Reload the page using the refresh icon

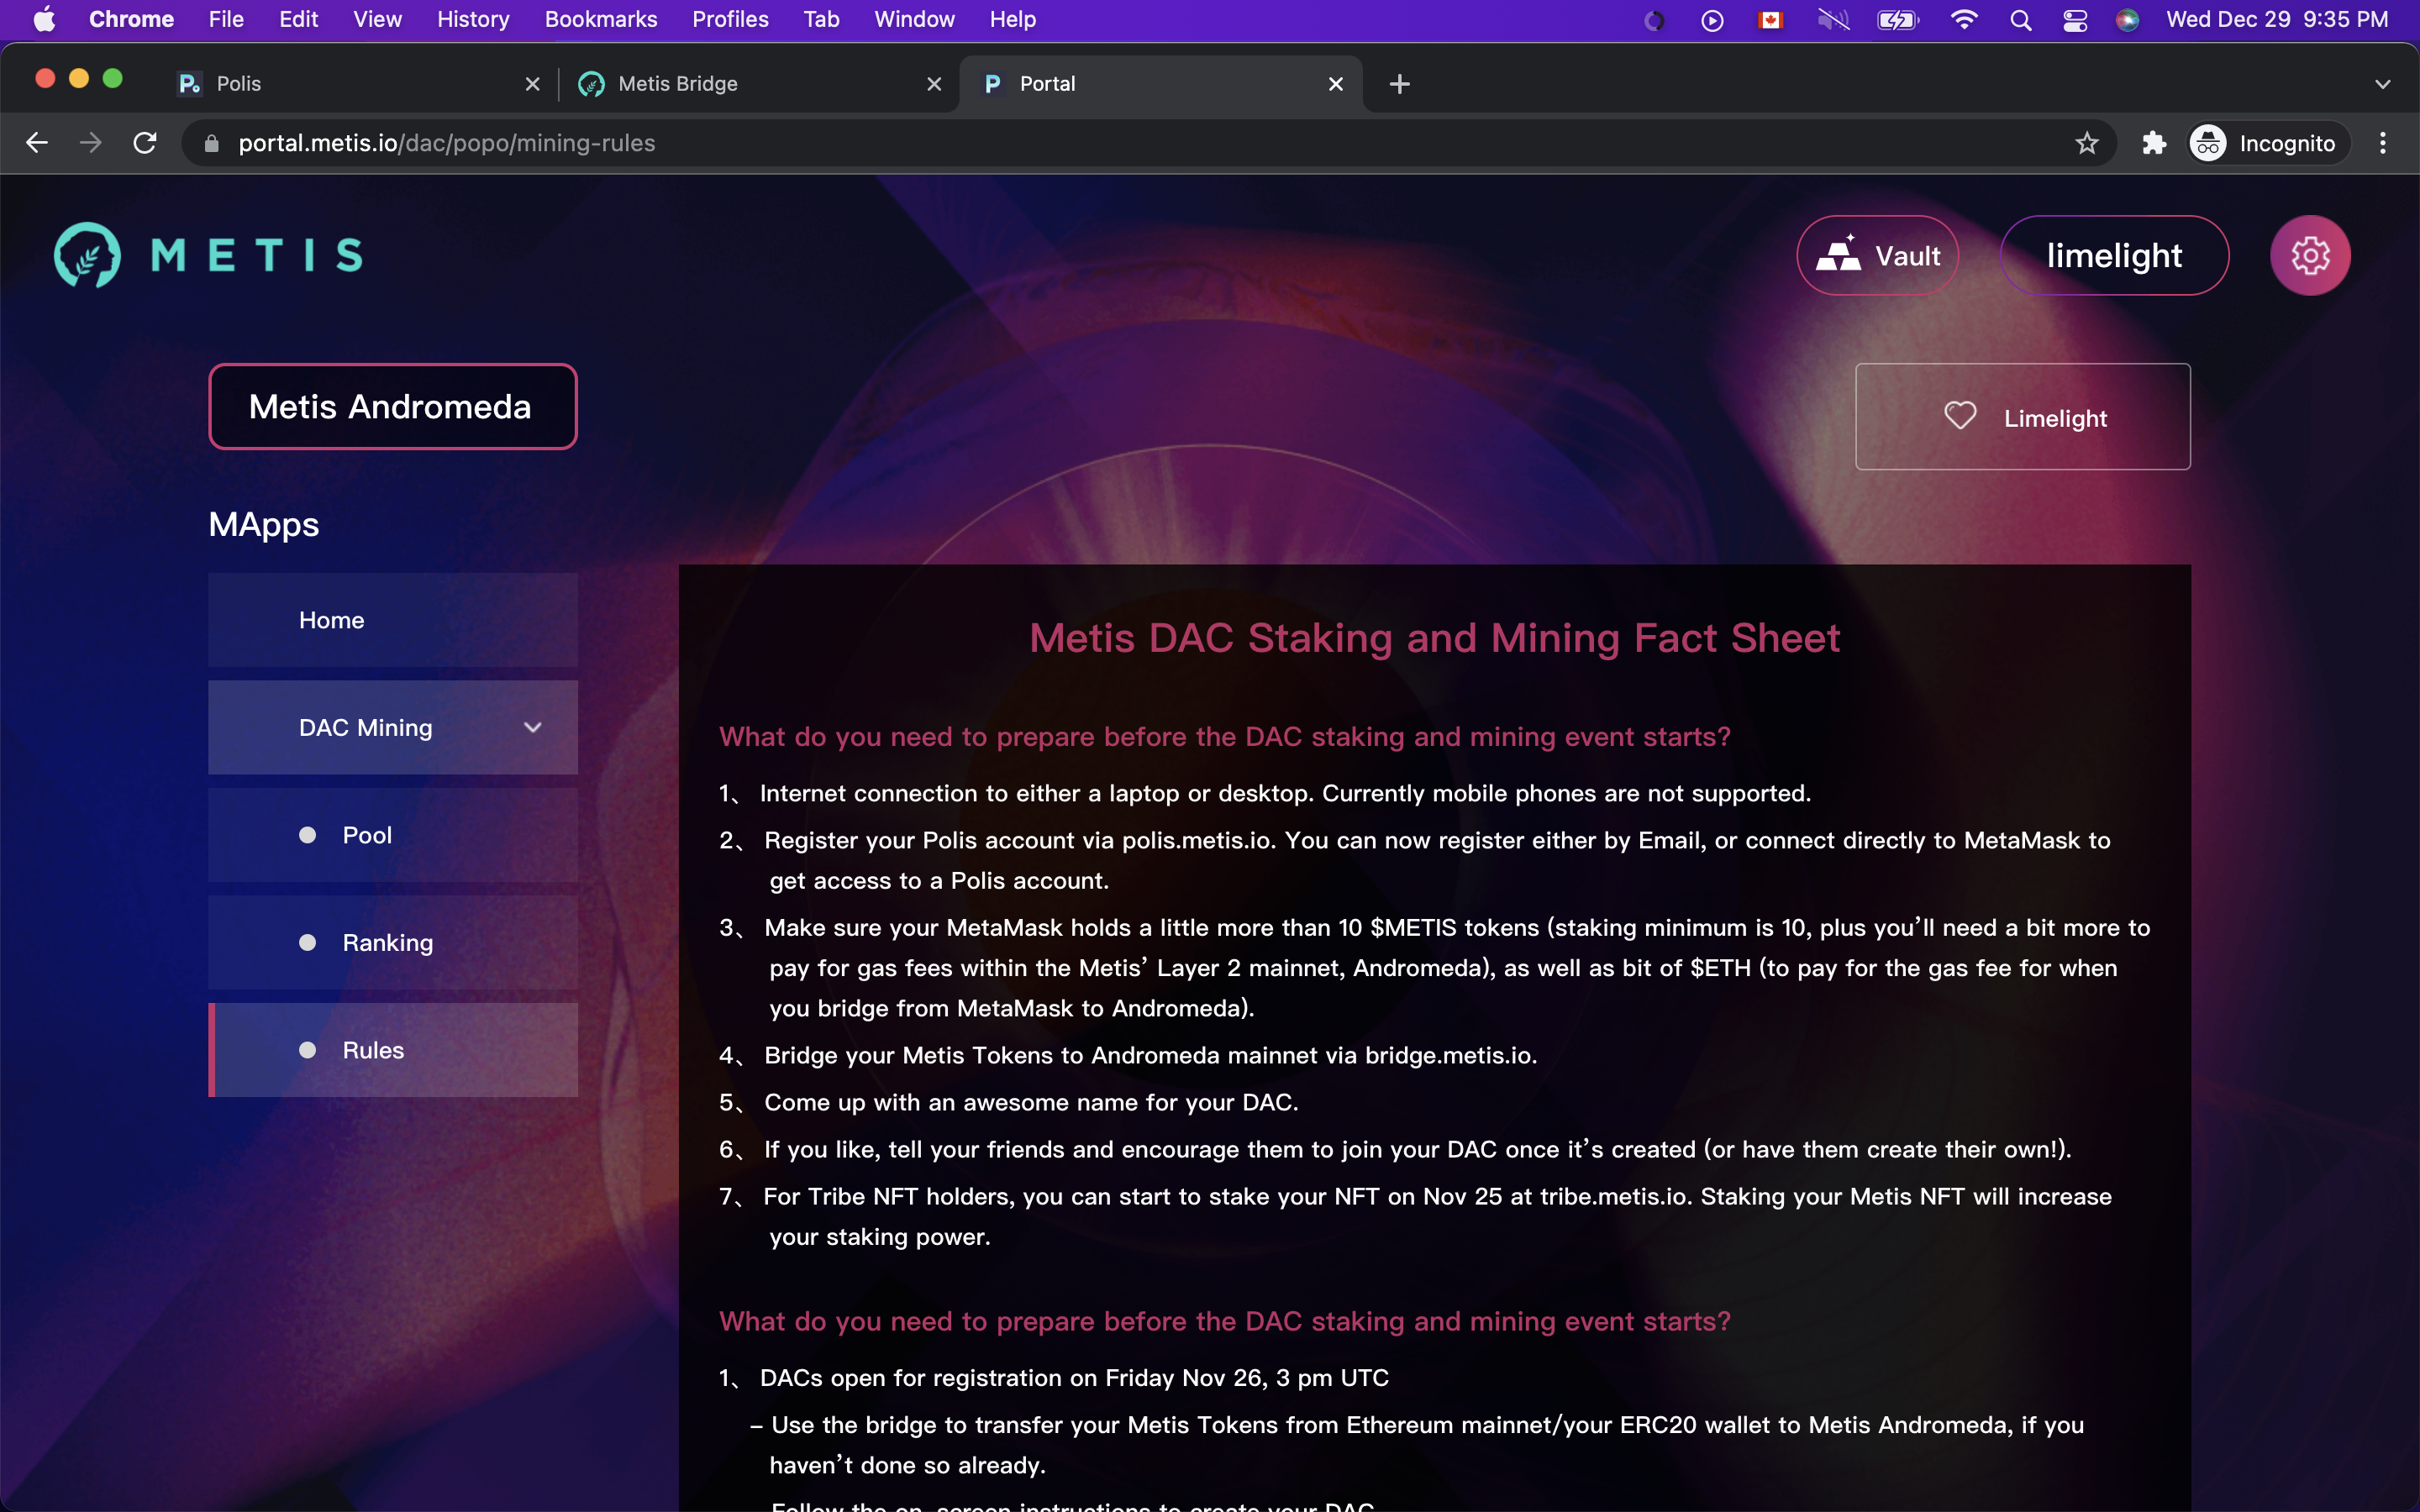pyautogui.click(x=145, y=143)
